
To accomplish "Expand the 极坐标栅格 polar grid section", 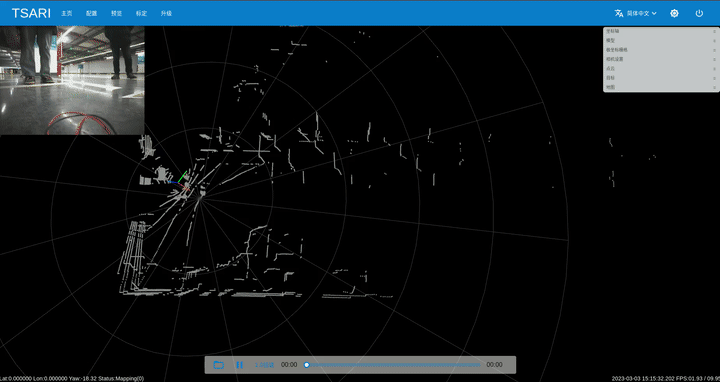I will tap(661, 50).
